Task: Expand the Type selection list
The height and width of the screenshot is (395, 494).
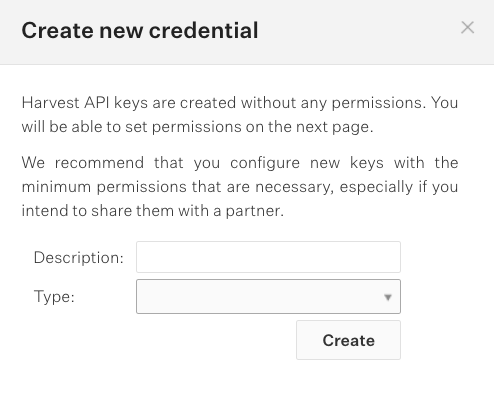Action: 268,296
